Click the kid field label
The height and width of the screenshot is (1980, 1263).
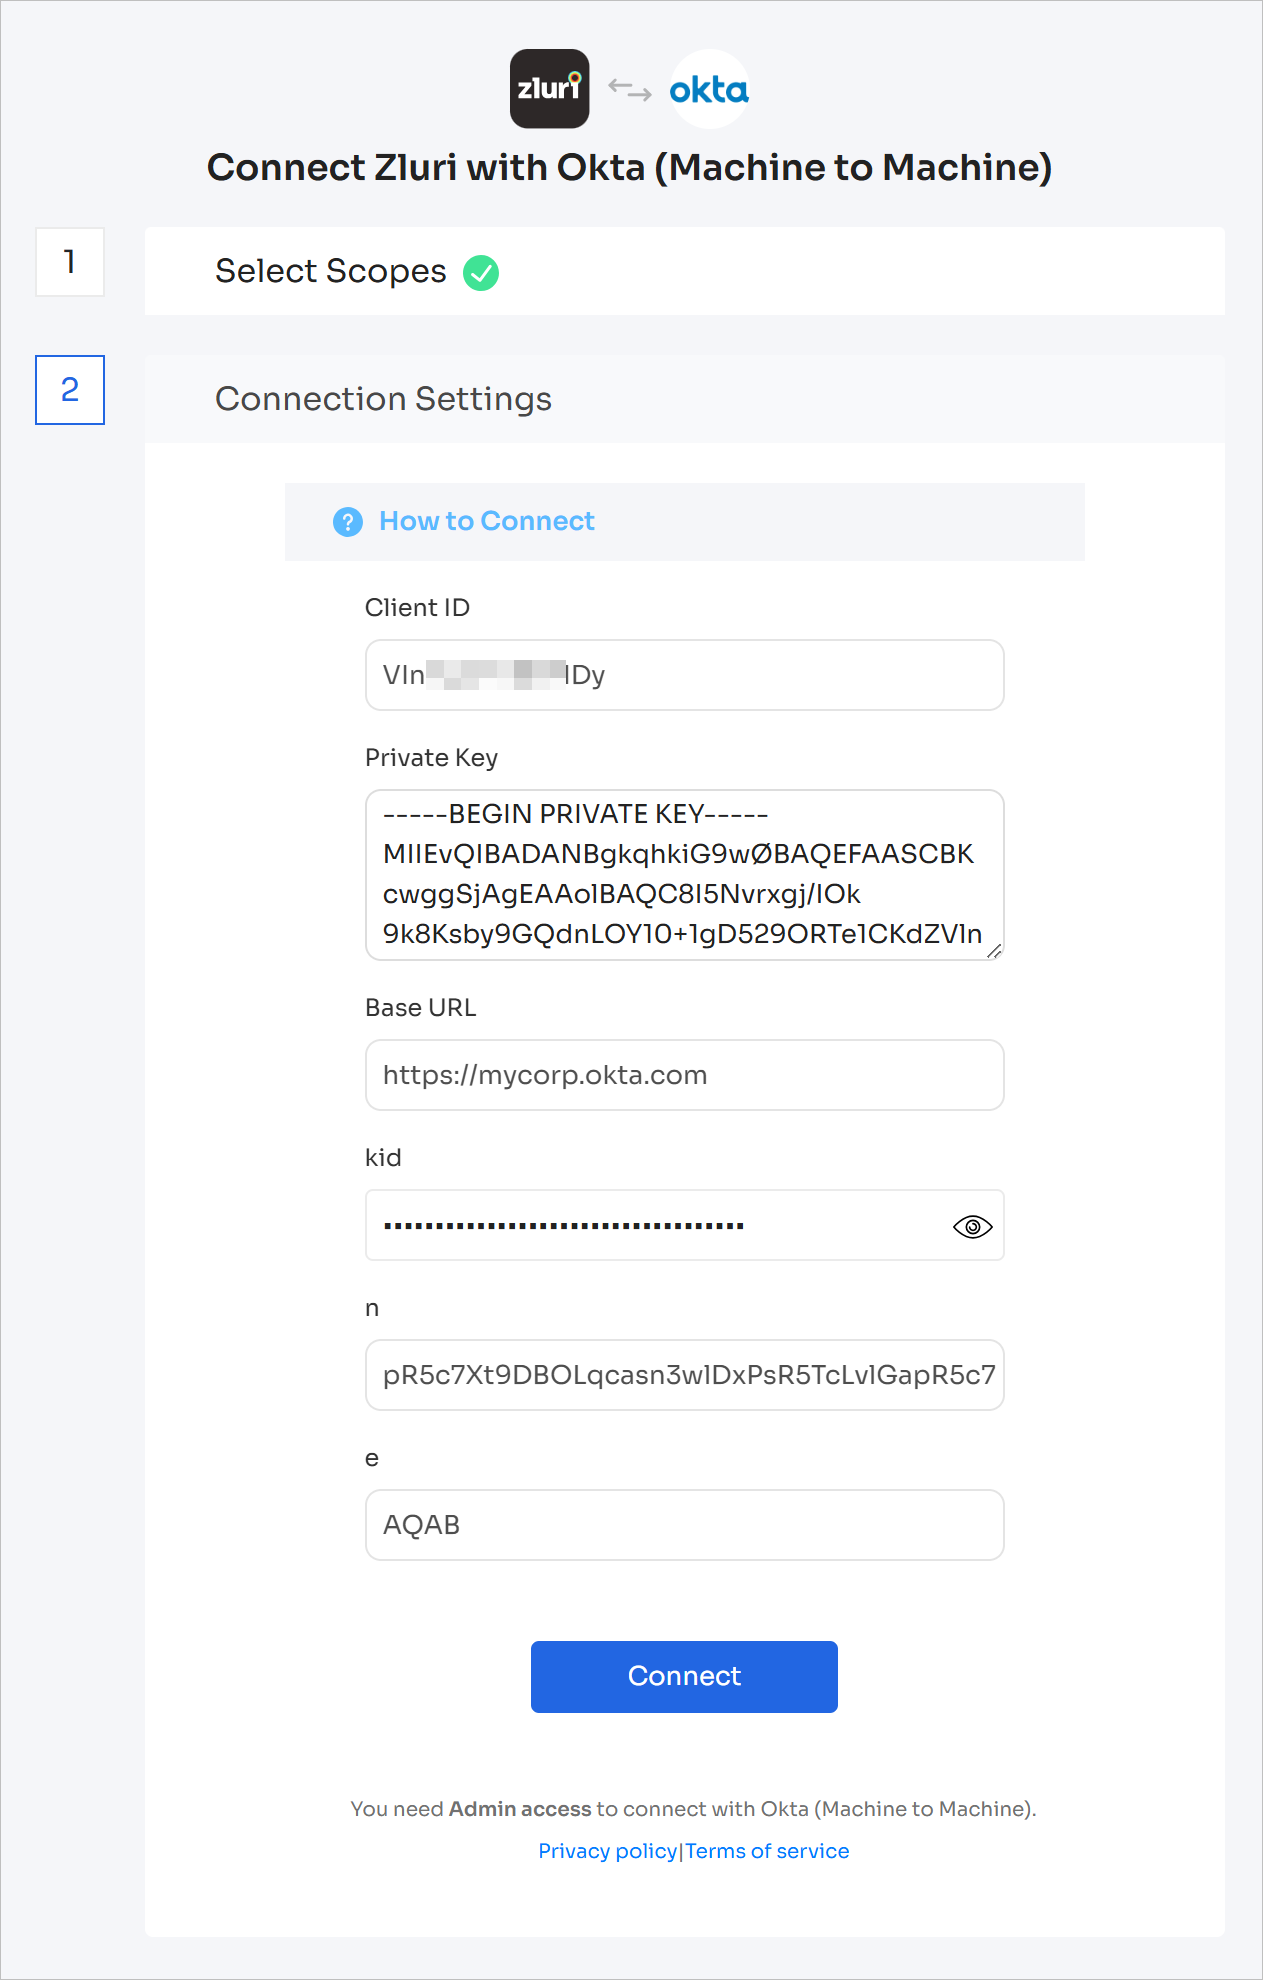pos(383,1157)
